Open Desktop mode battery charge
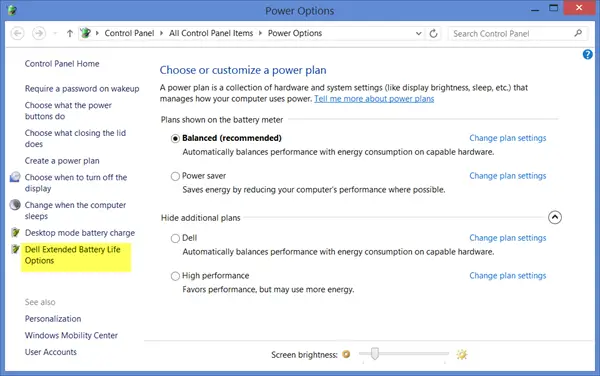This screenshot has height=376, width=600. [80, 233]
